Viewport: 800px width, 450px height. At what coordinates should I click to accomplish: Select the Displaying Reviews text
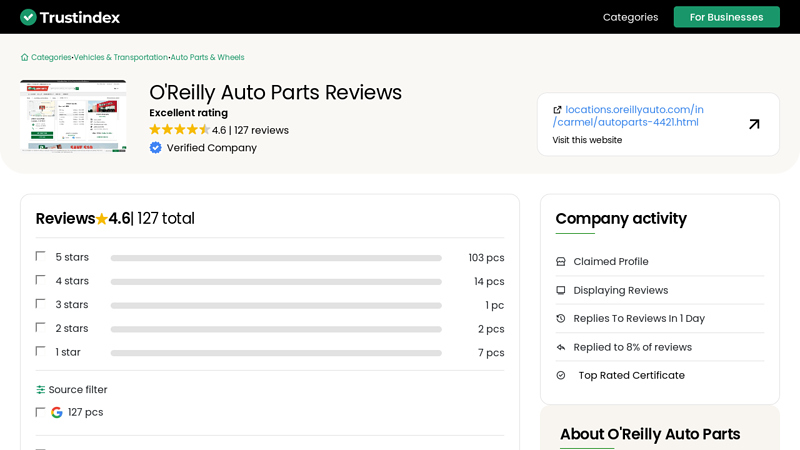point(620,290)
